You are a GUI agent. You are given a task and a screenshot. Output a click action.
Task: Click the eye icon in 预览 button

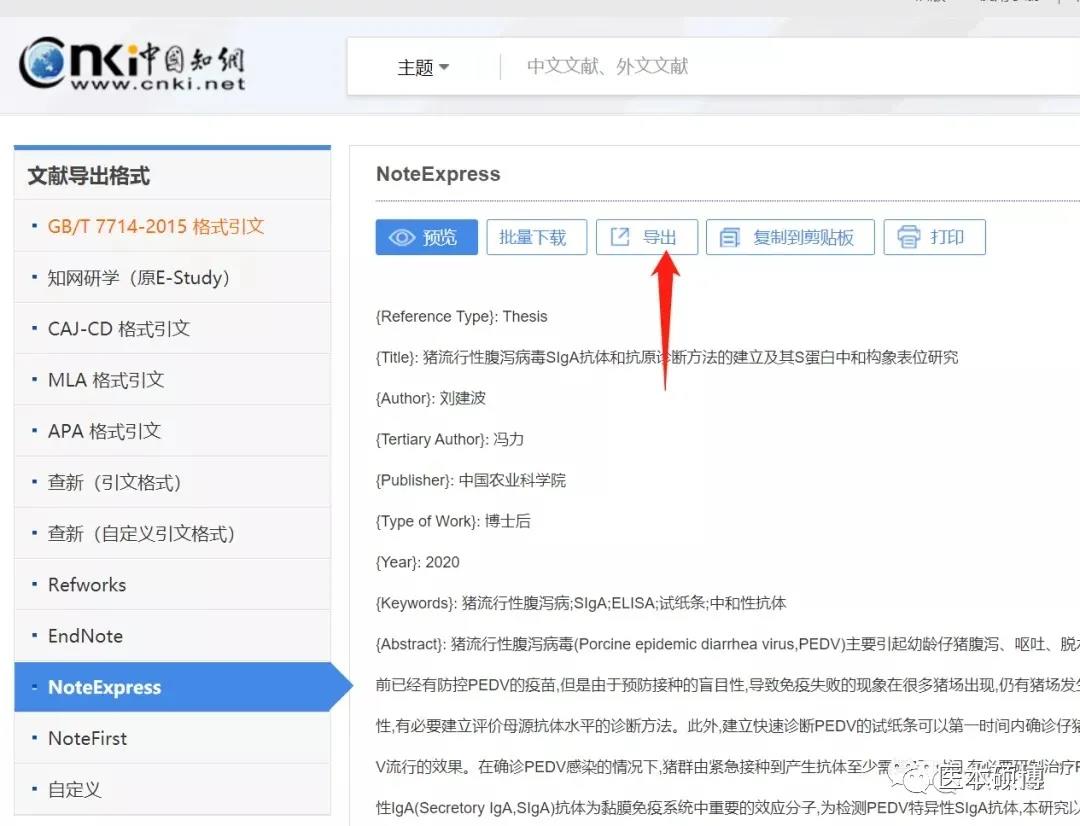(x=402, y=238)
